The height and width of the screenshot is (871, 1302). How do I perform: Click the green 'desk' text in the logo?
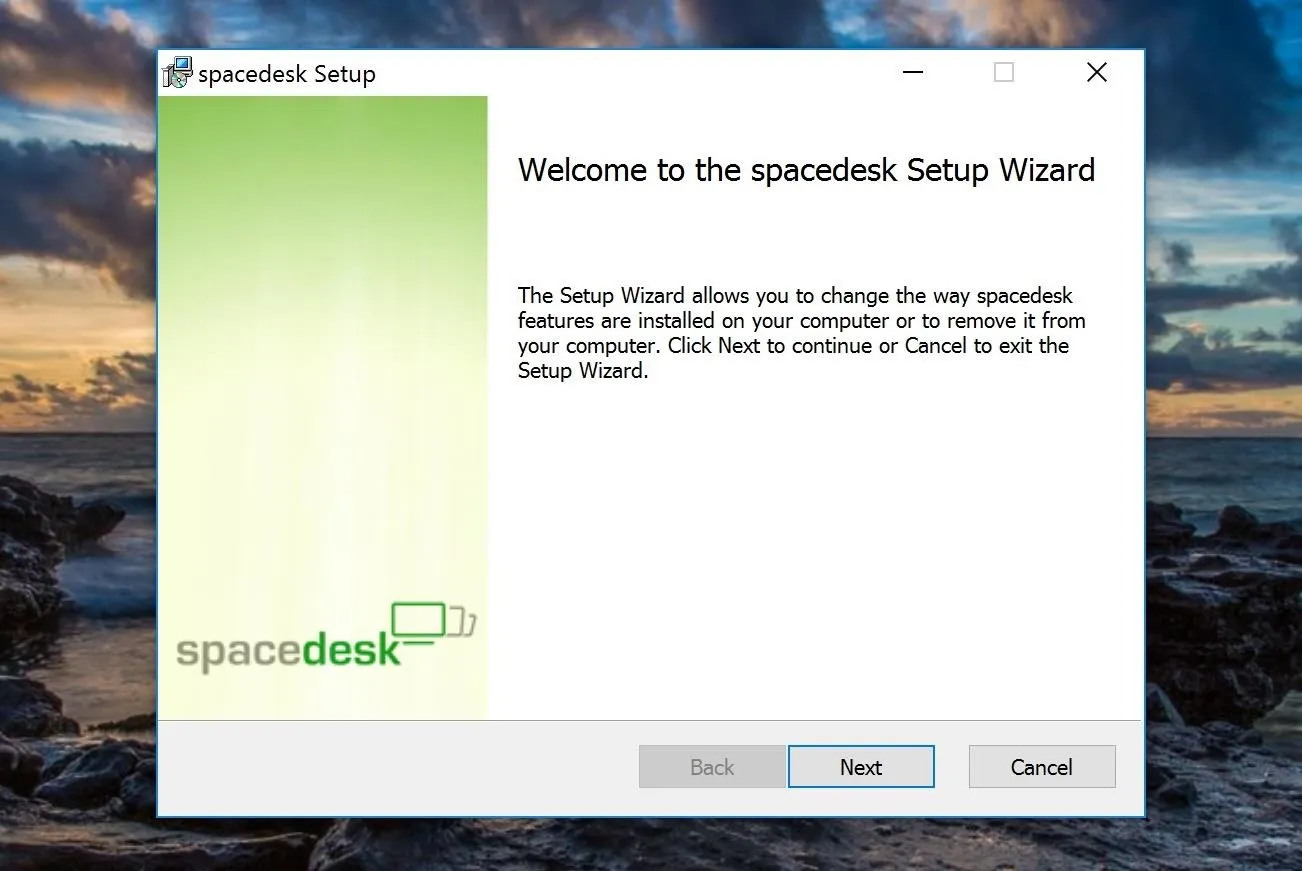[350, 648]
